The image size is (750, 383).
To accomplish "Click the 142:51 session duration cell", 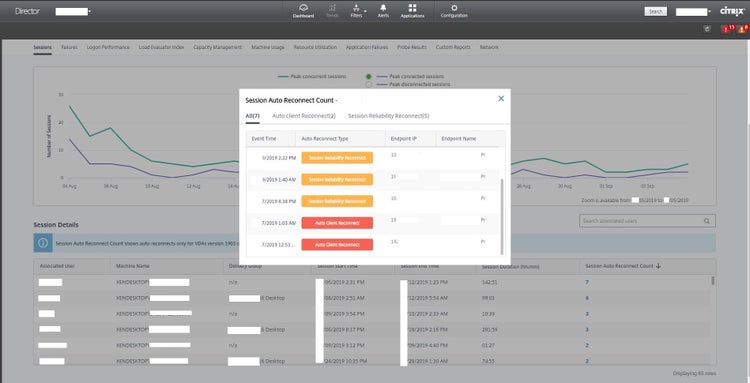I will [490, 282].
